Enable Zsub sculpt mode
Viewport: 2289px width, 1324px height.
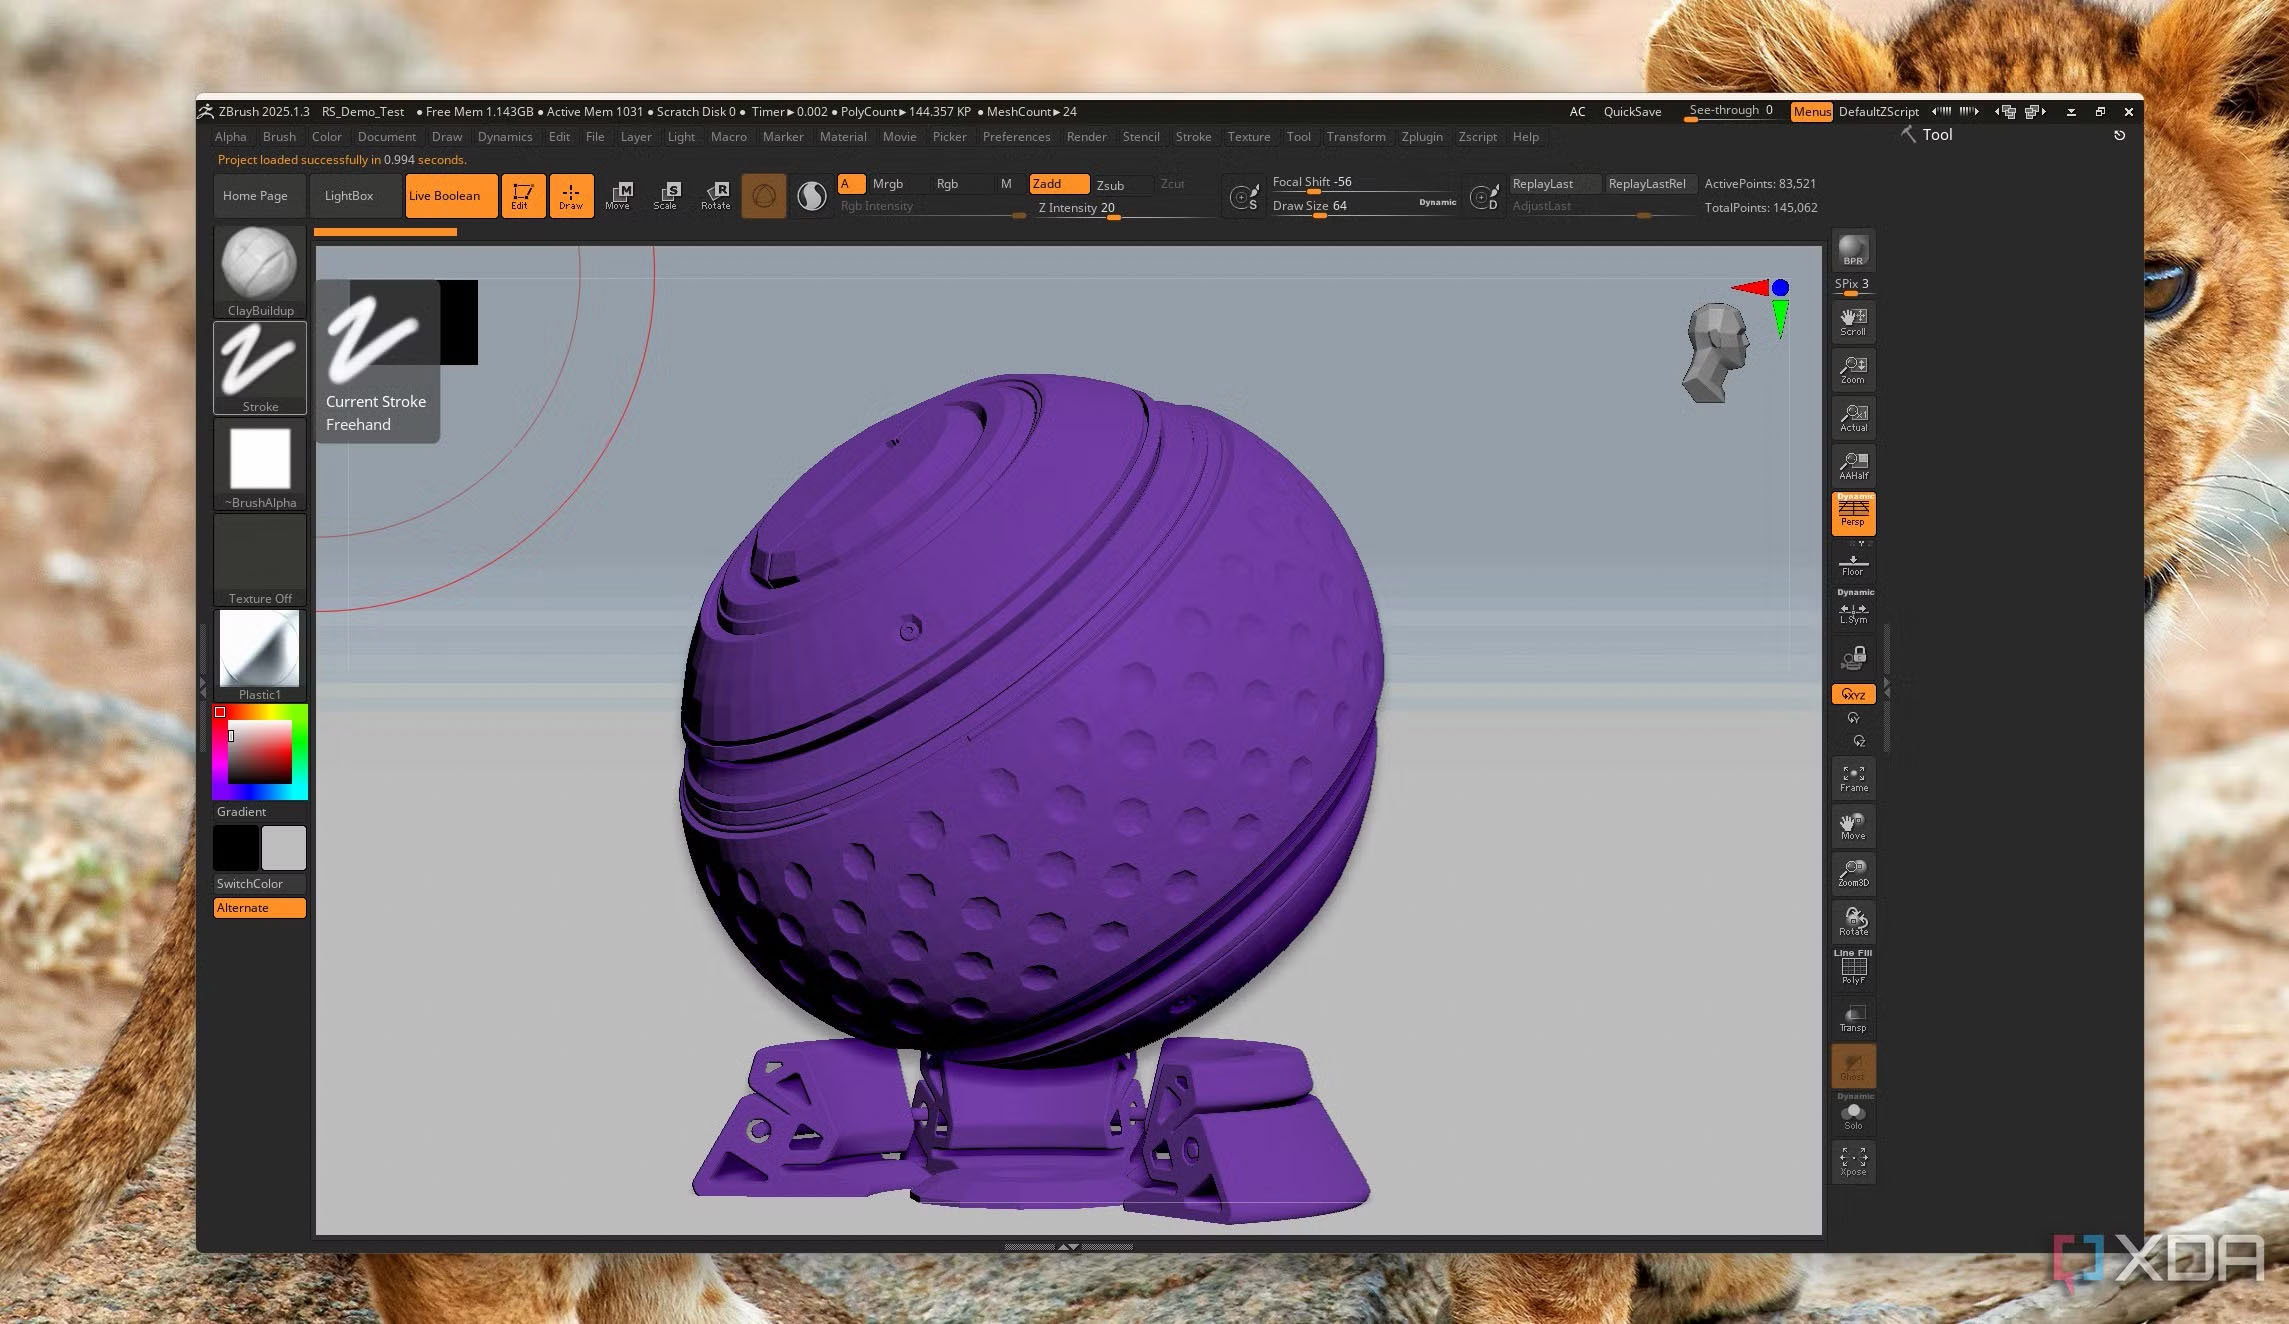pos(1122,185)
